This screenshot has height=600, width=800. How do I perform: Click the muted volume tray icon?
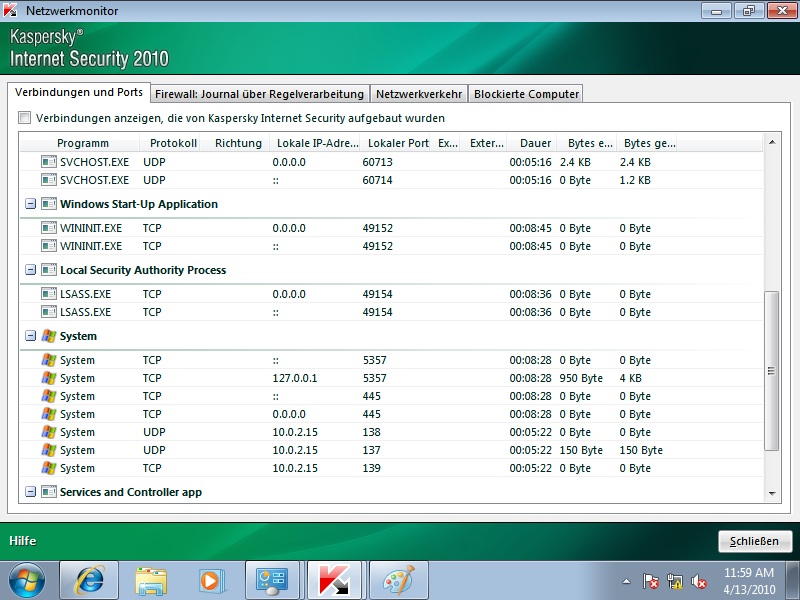coord(698,581)
